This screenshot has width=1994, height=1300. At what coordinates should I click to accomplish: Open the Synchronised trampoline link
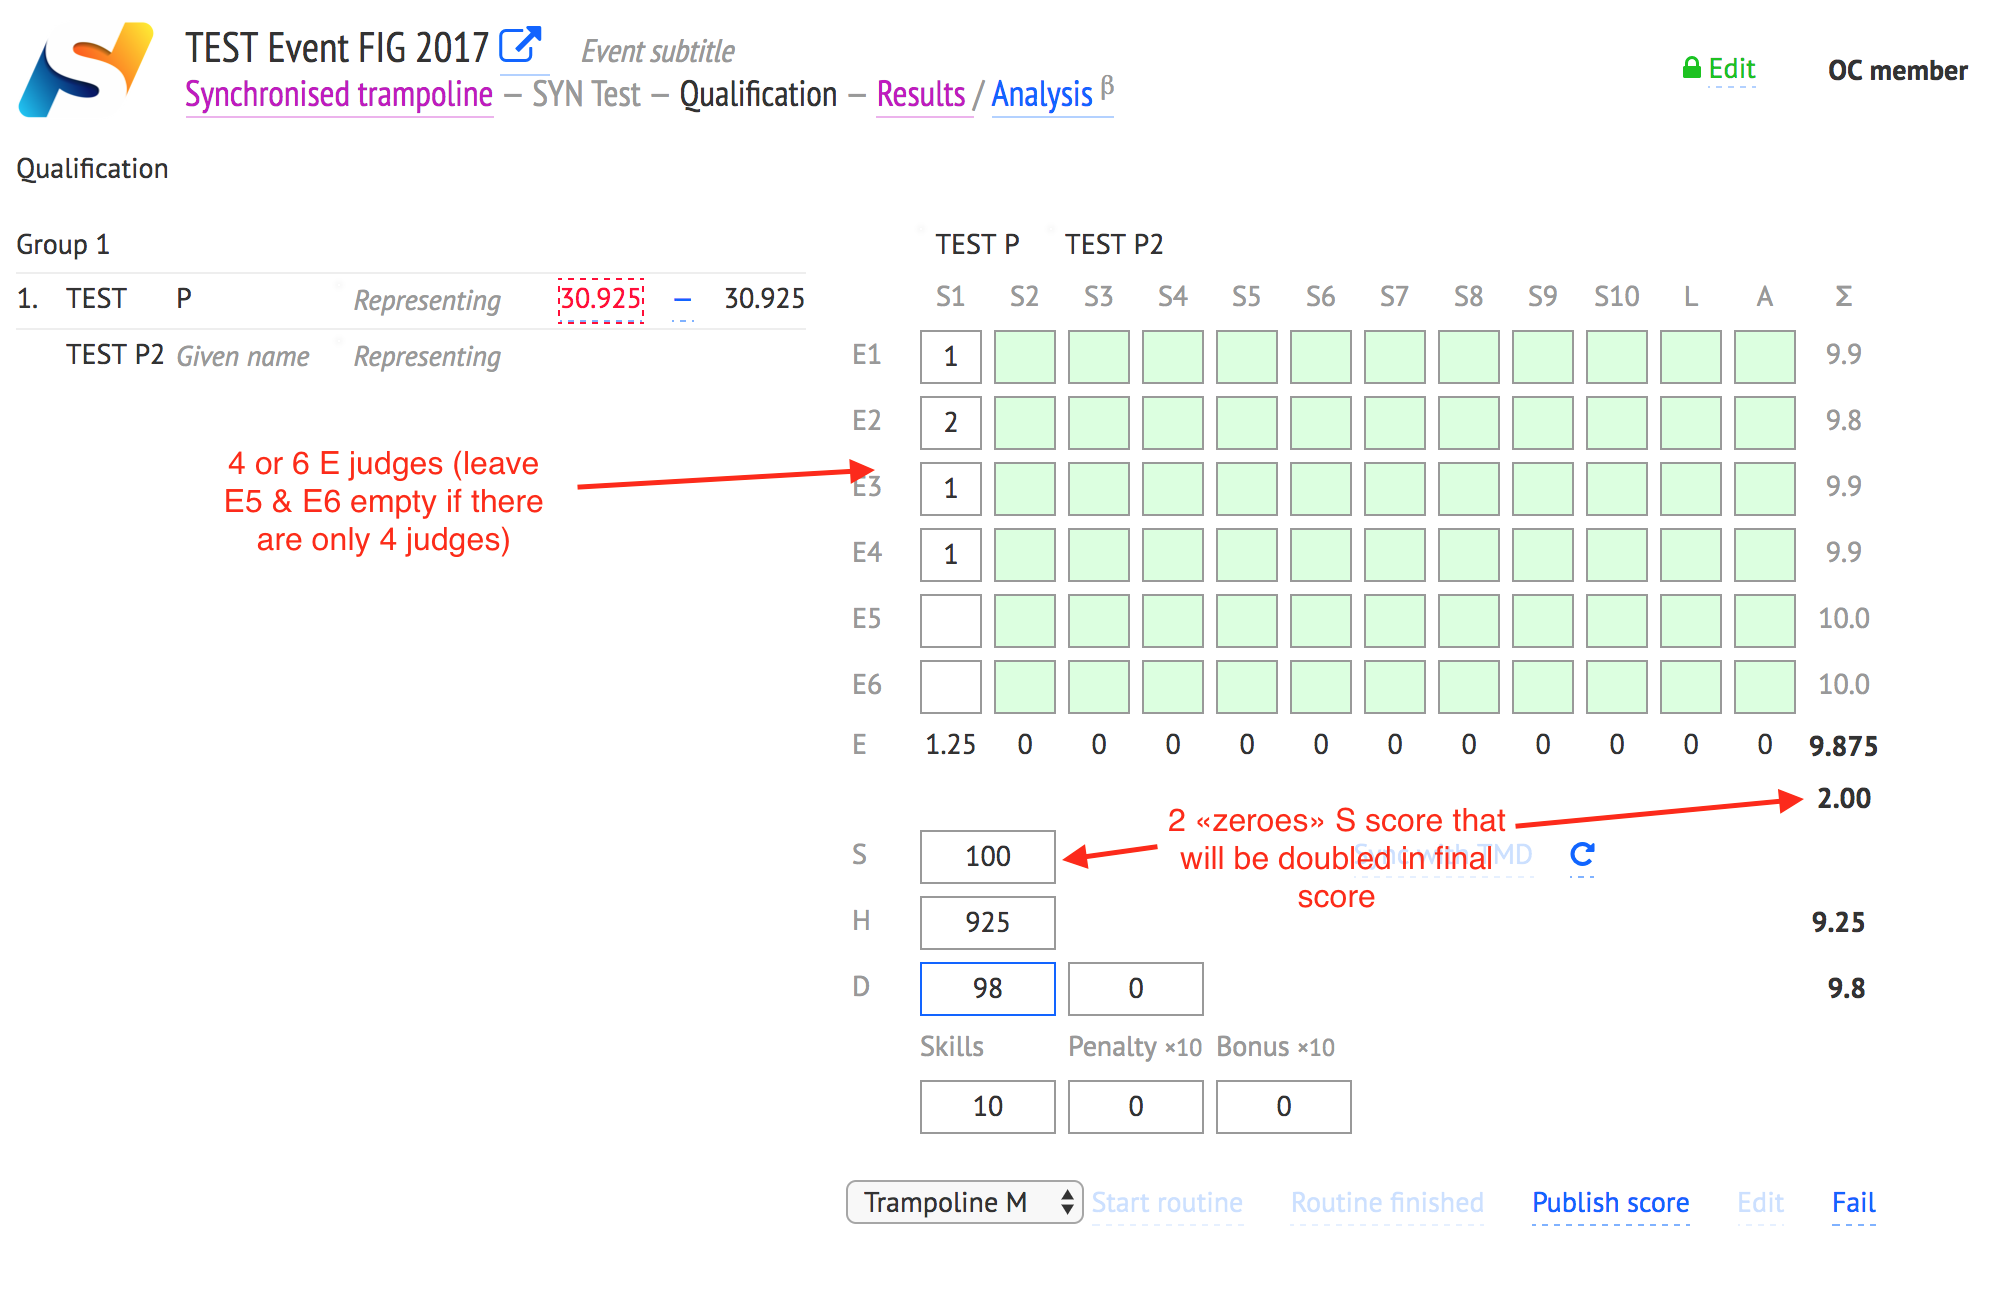(338, 95)
